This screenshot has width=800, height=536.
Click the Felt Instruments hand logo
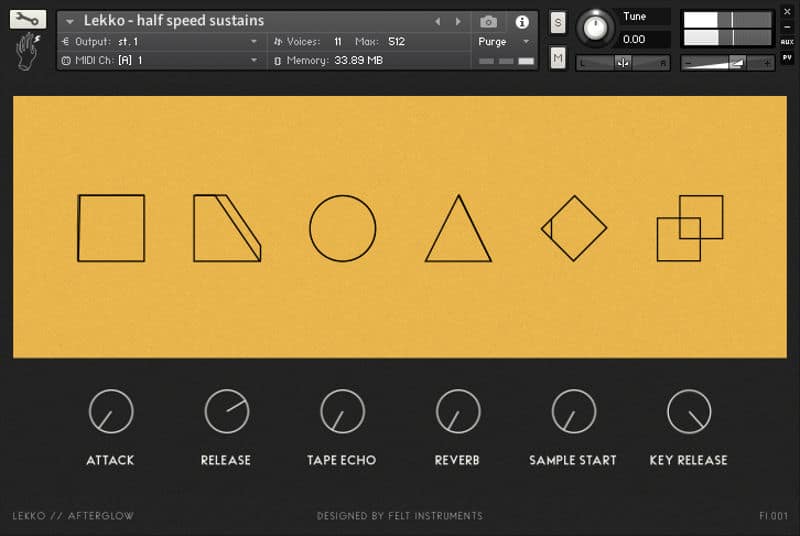[28, 51]
